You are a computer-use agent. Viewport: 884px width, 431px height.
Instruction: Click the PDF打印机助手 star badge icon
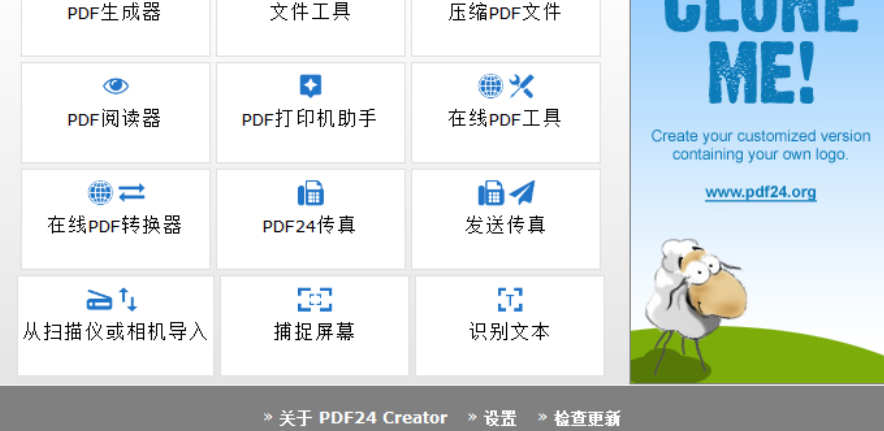coord(311,86)
